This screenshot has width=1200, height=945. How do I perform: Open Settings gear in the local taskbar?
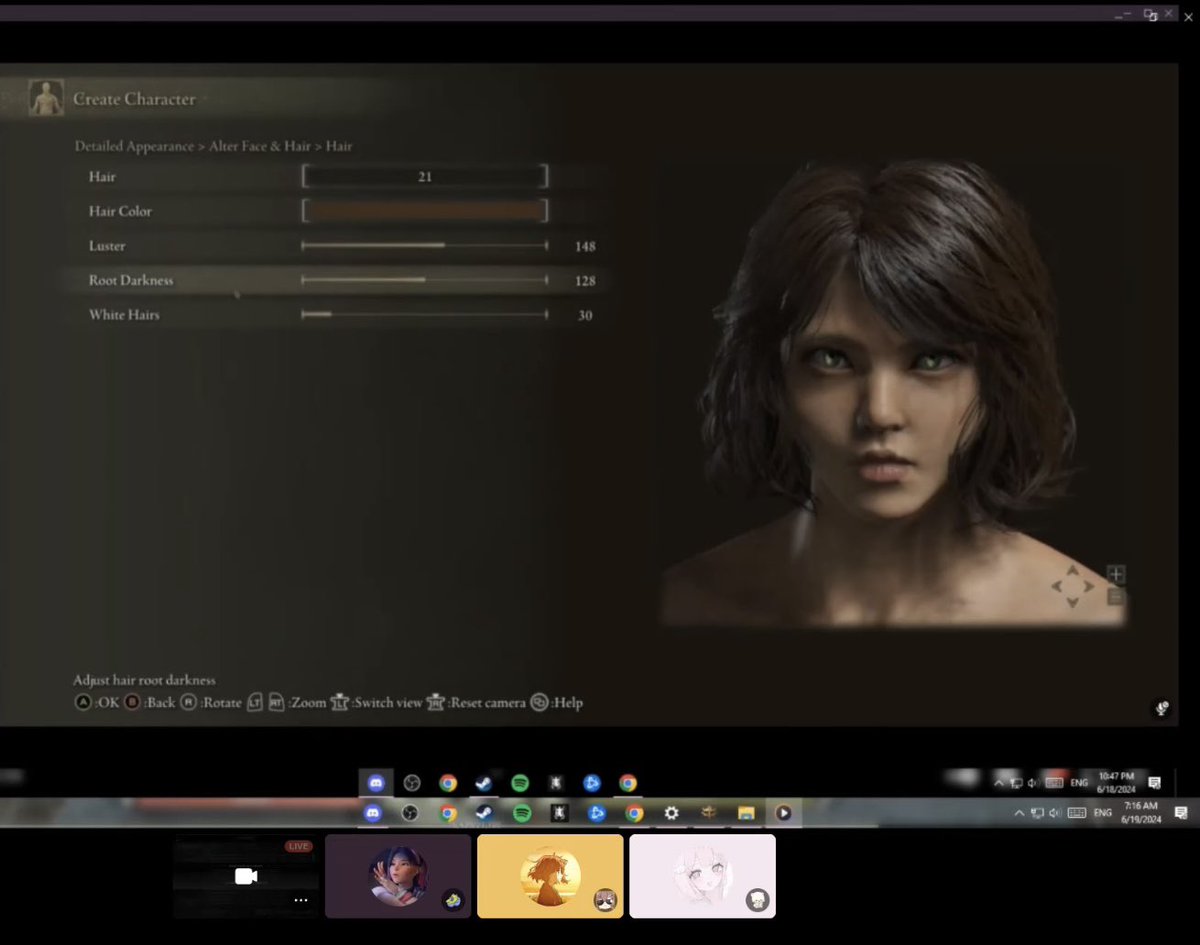(x=672, y=813)
